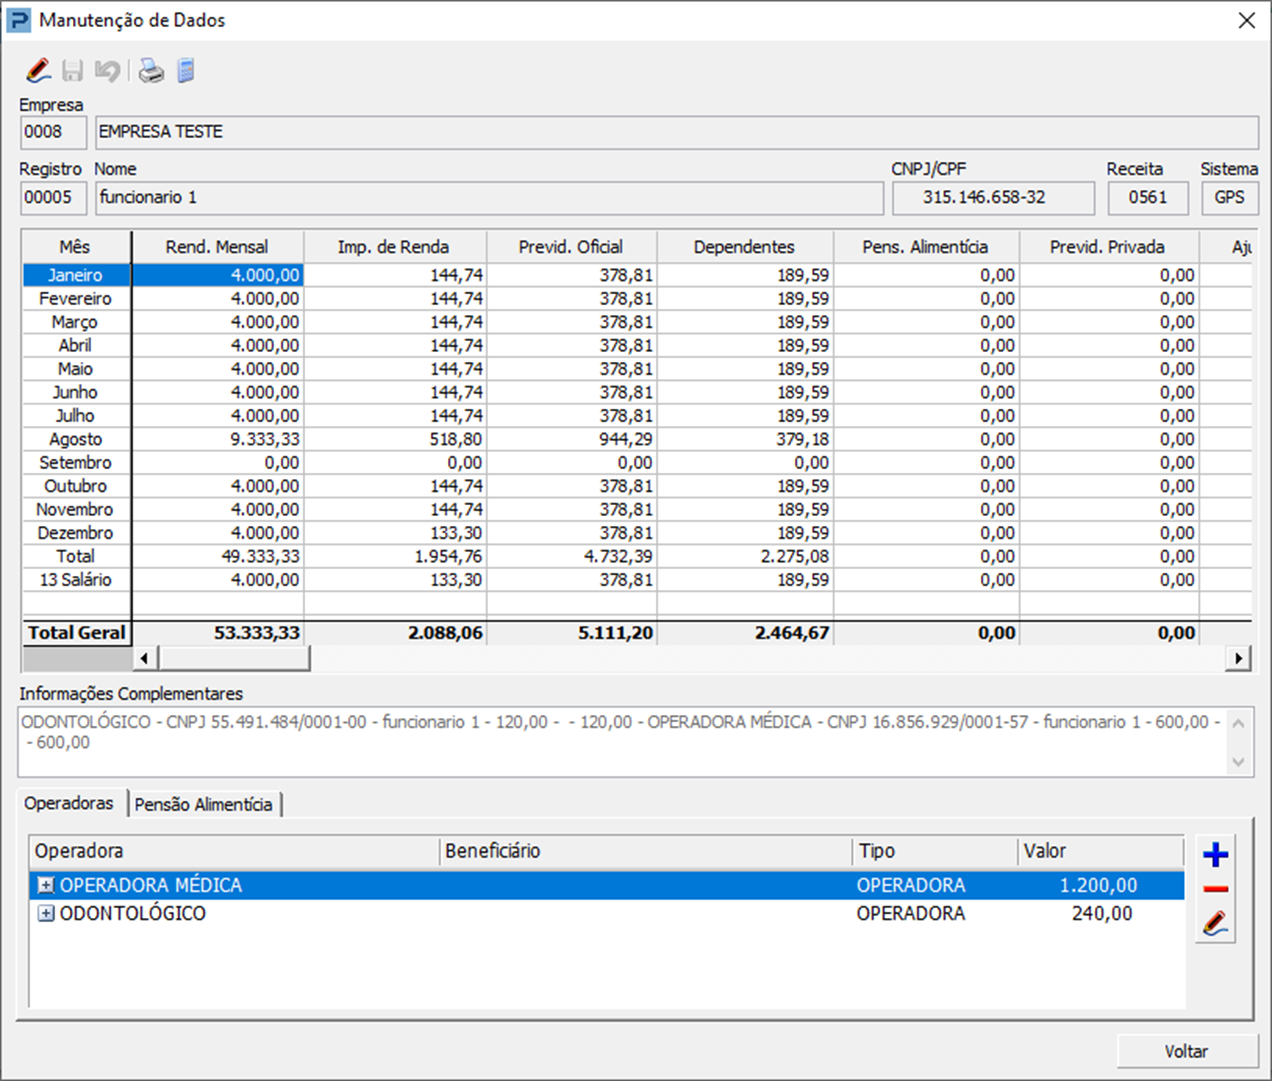Image resolution: width=1272 pixels, height=1081 pixels.
Task: Edit selected operadora with pencil icon
Action: pos(1215,924)
